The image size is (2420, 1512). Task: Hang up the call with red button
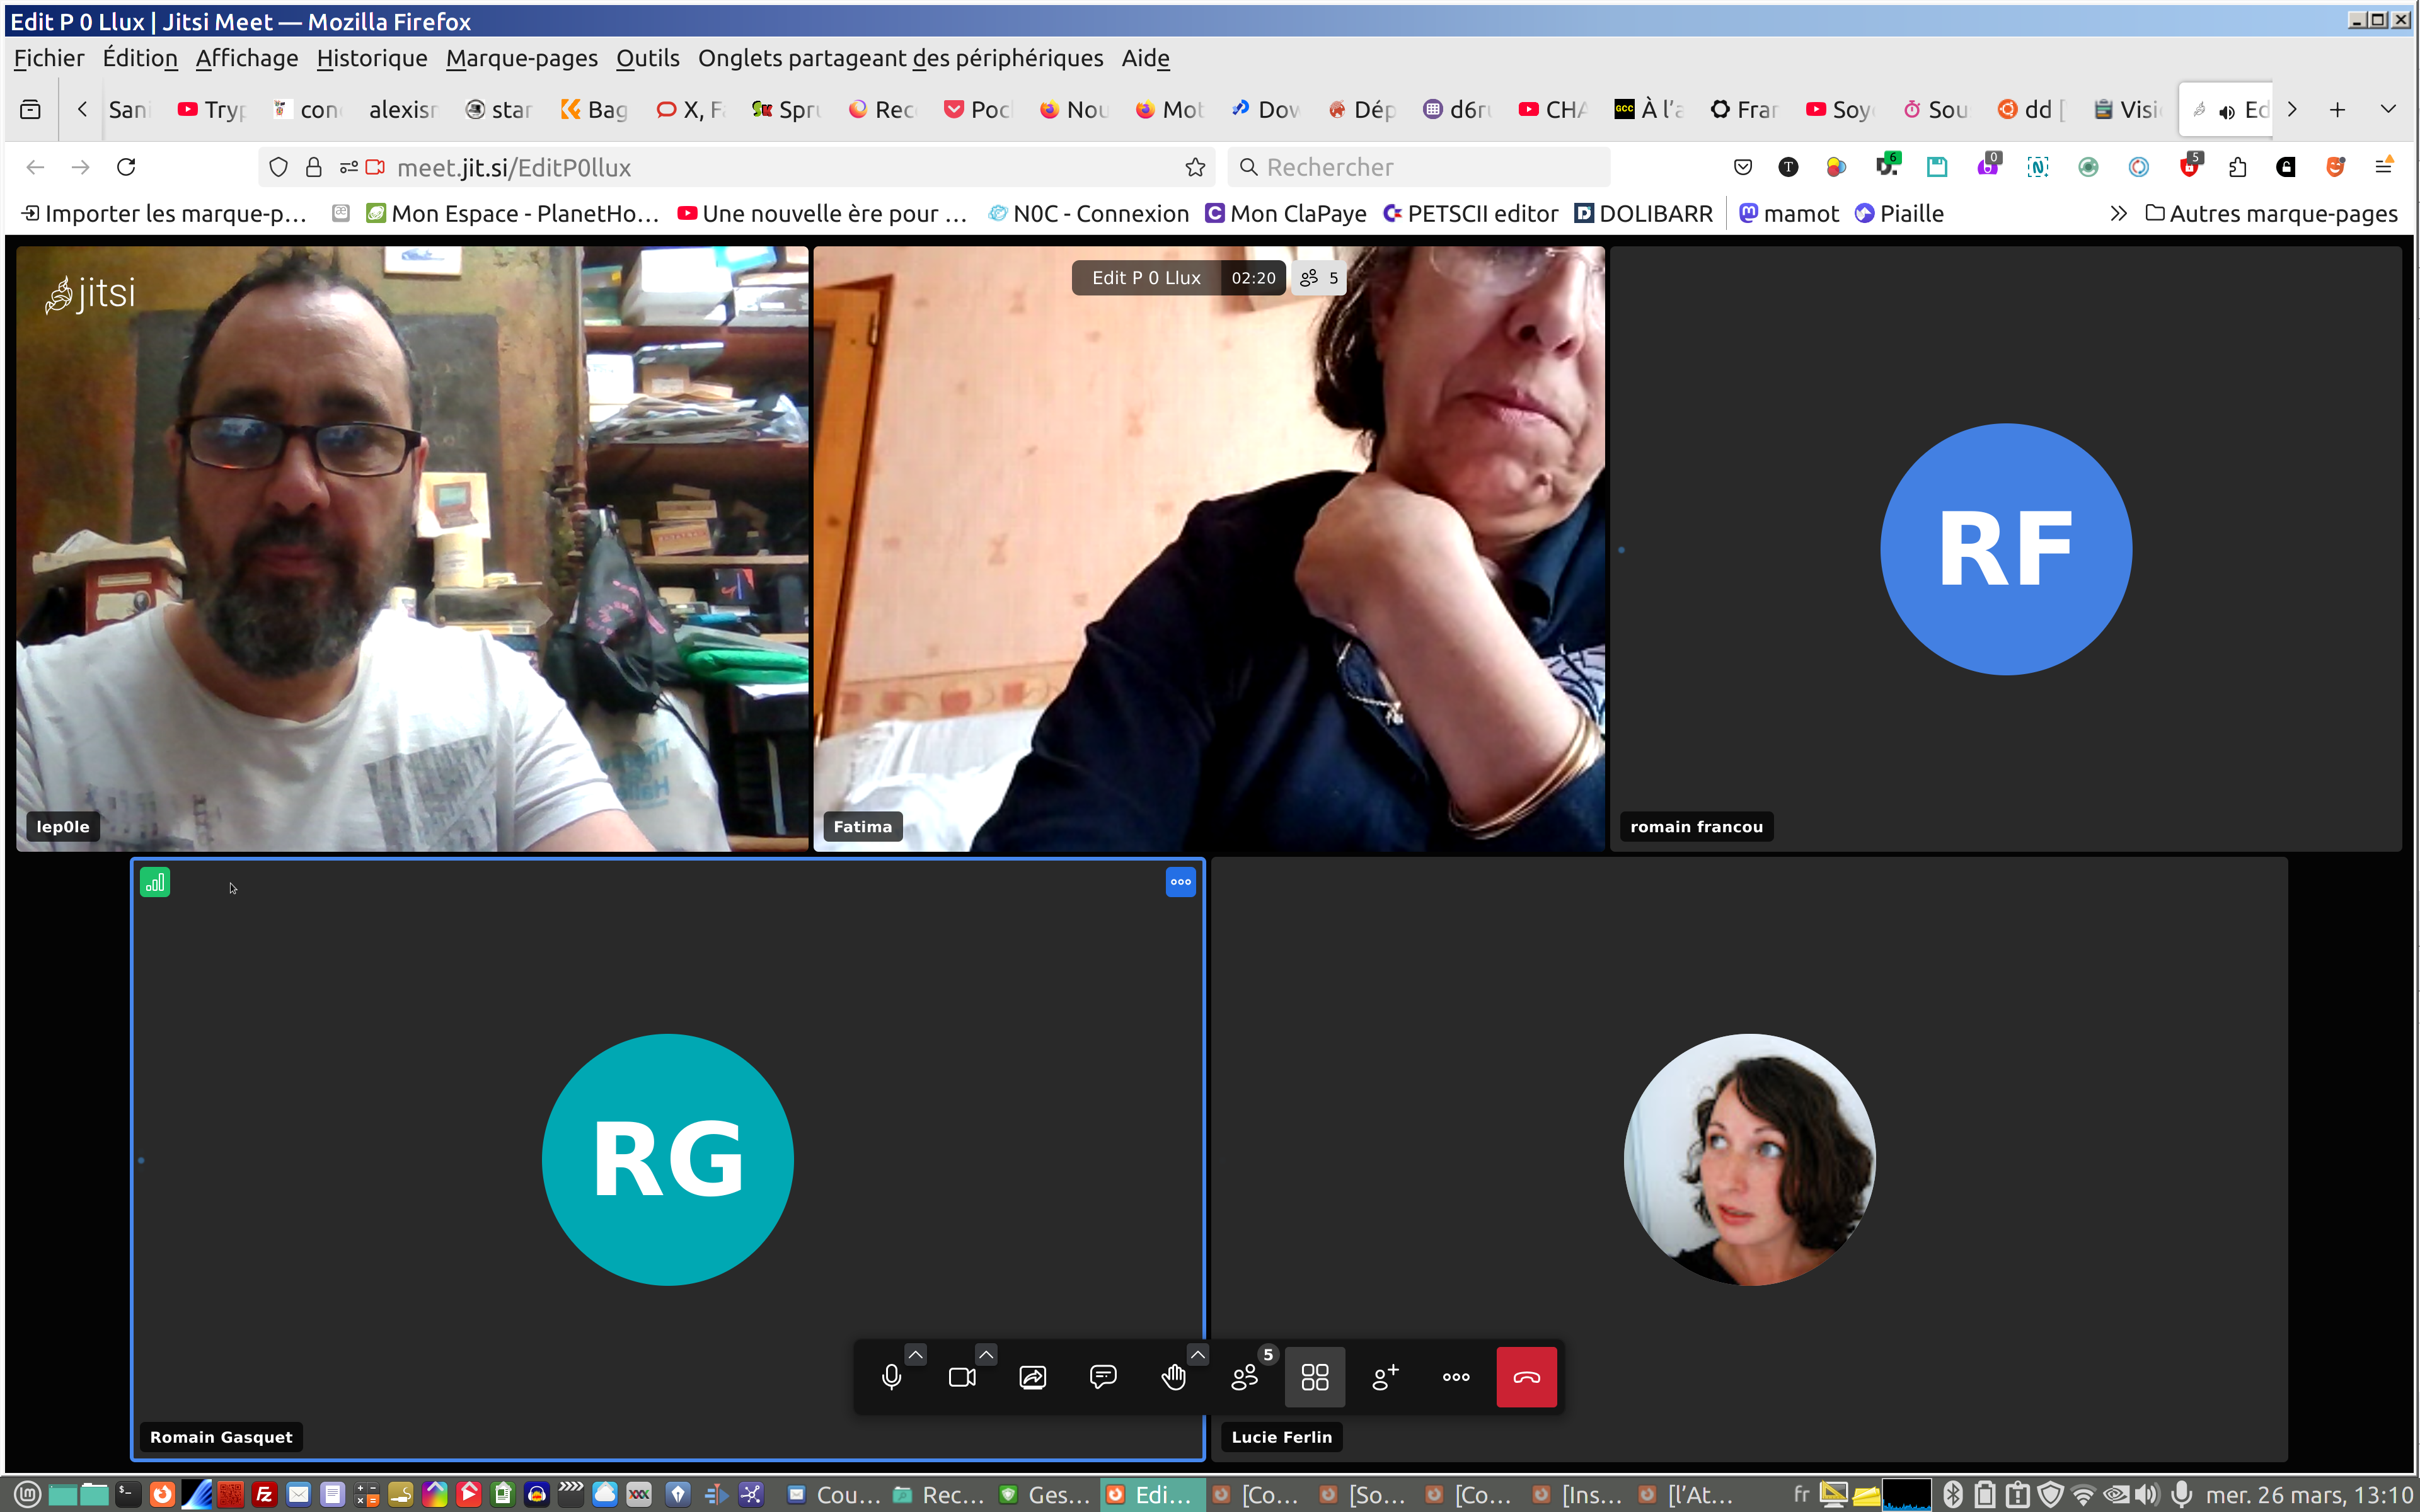click(1526, 1377)
